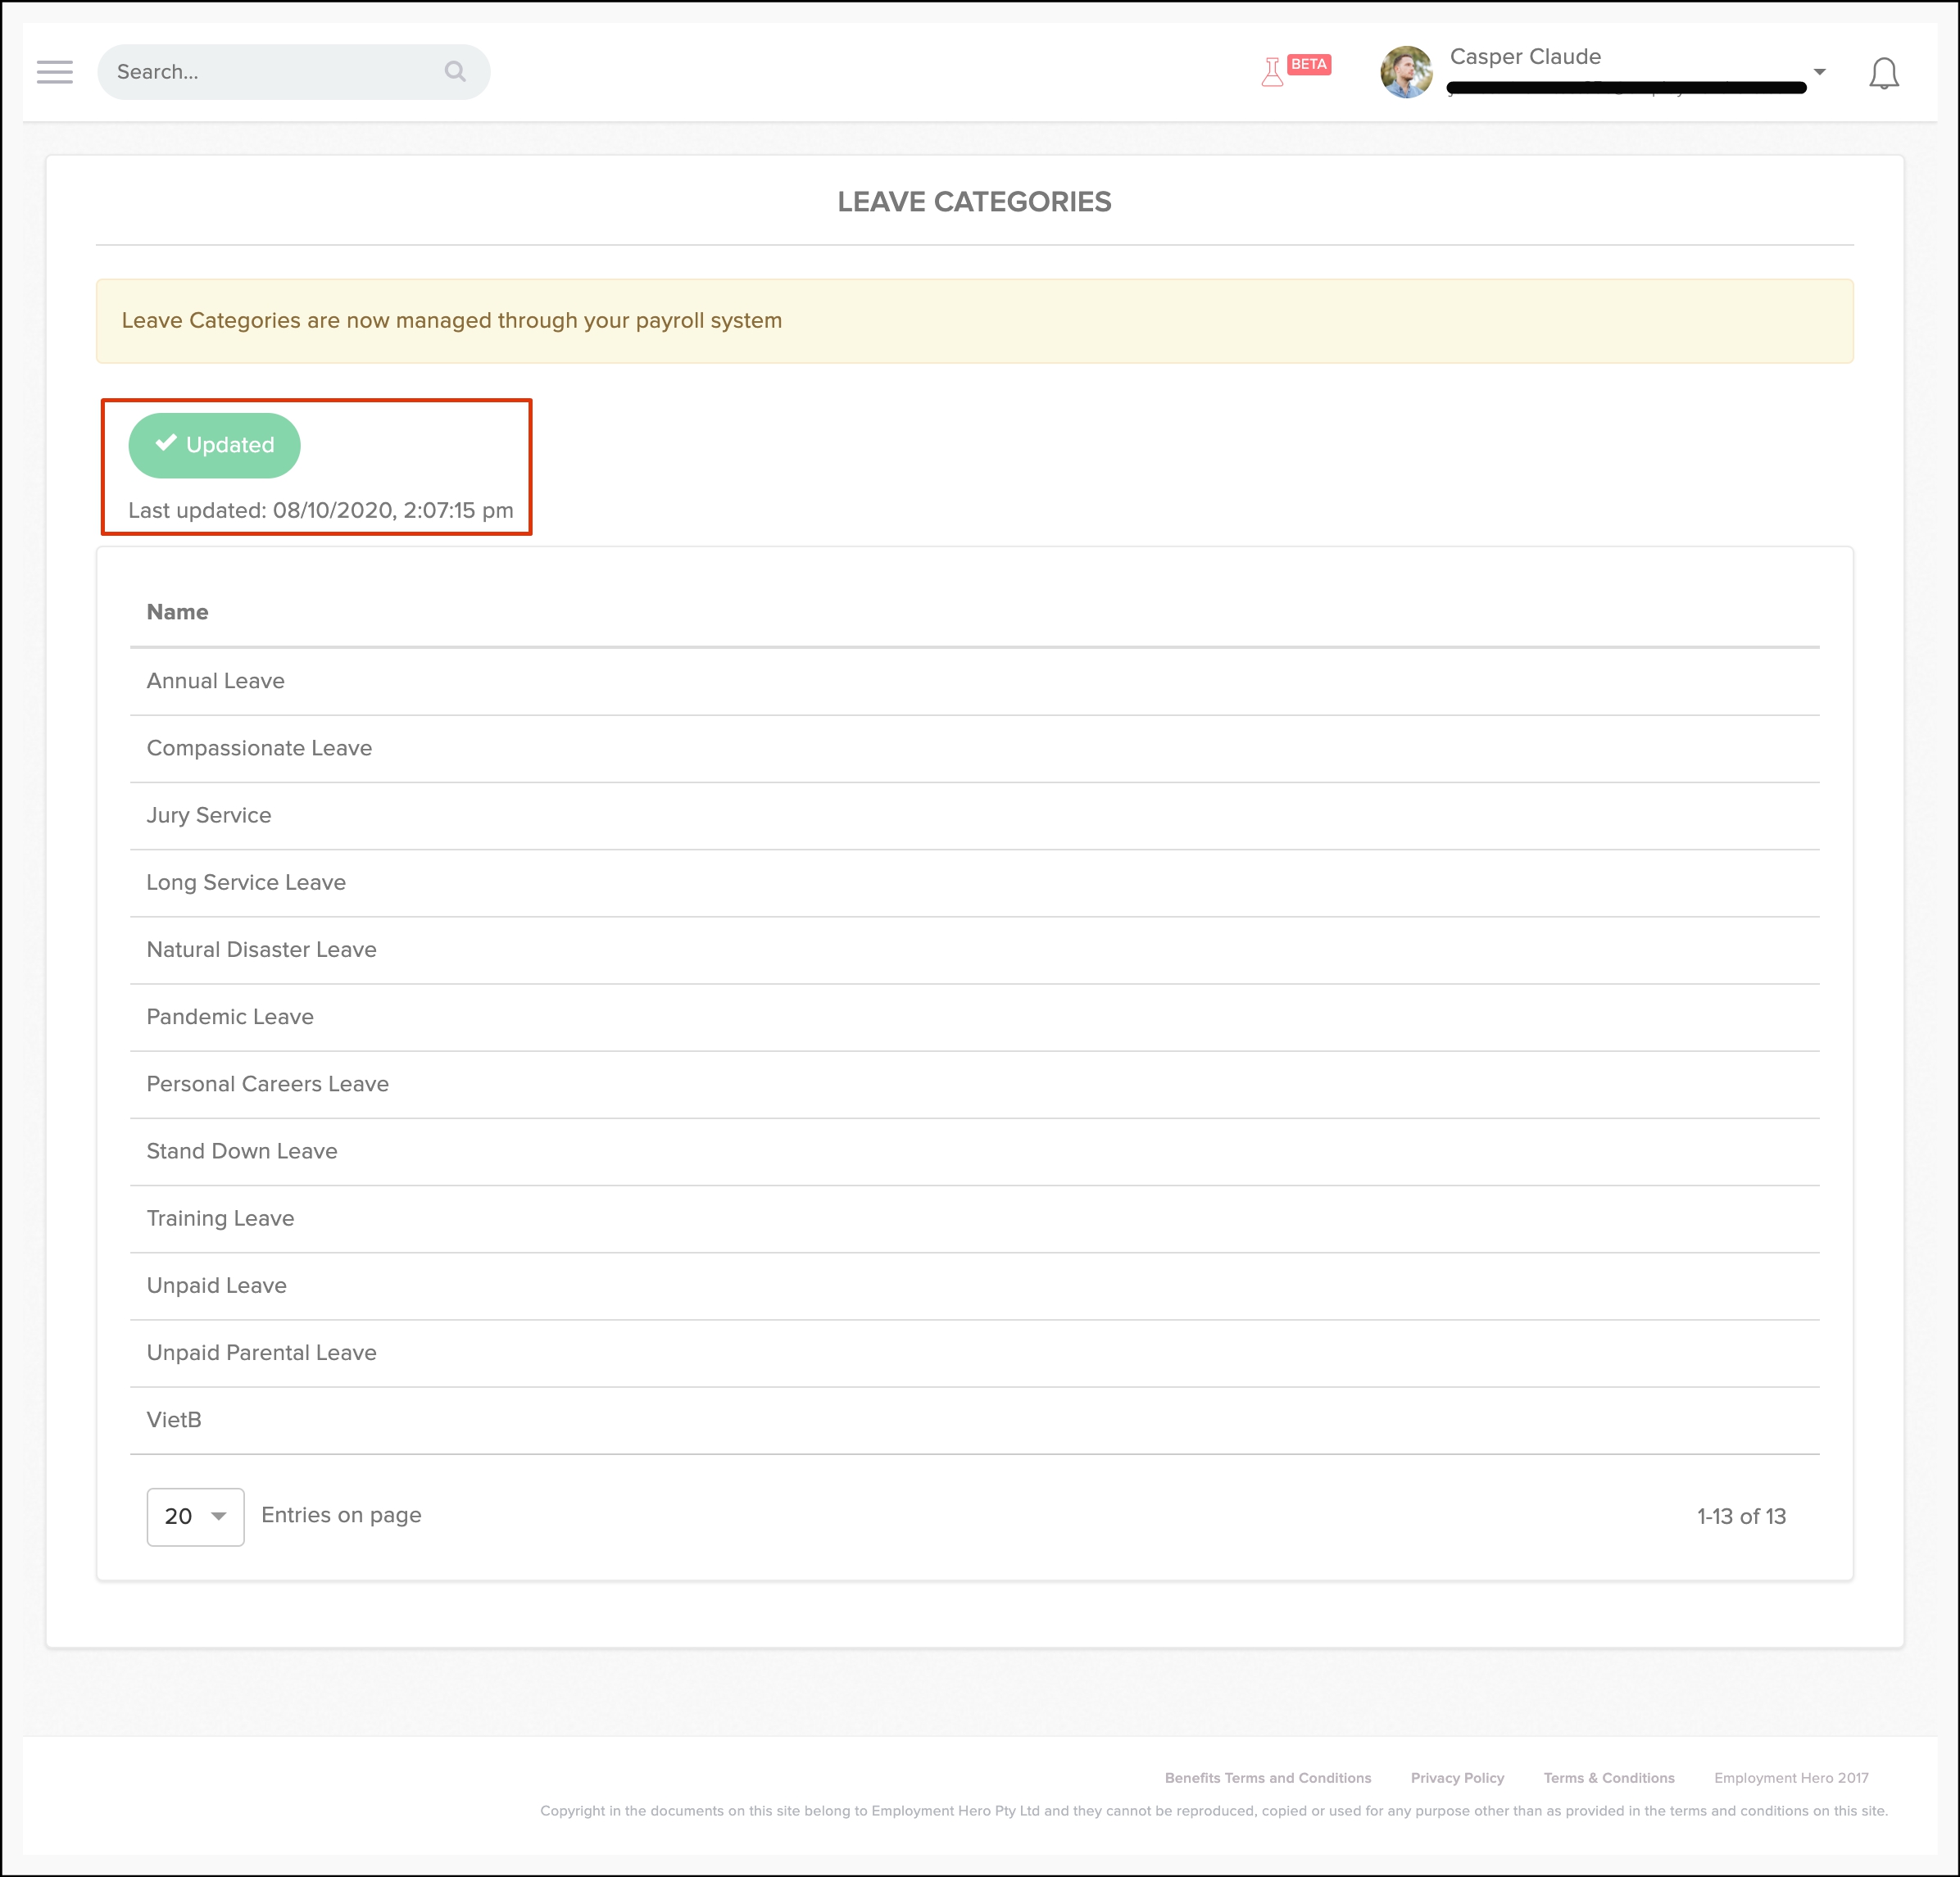Image resolution: width=1960 pixels, height=1877 pixels.
Task: Click the Casper Claude user name
Action: pos(1525,57)
